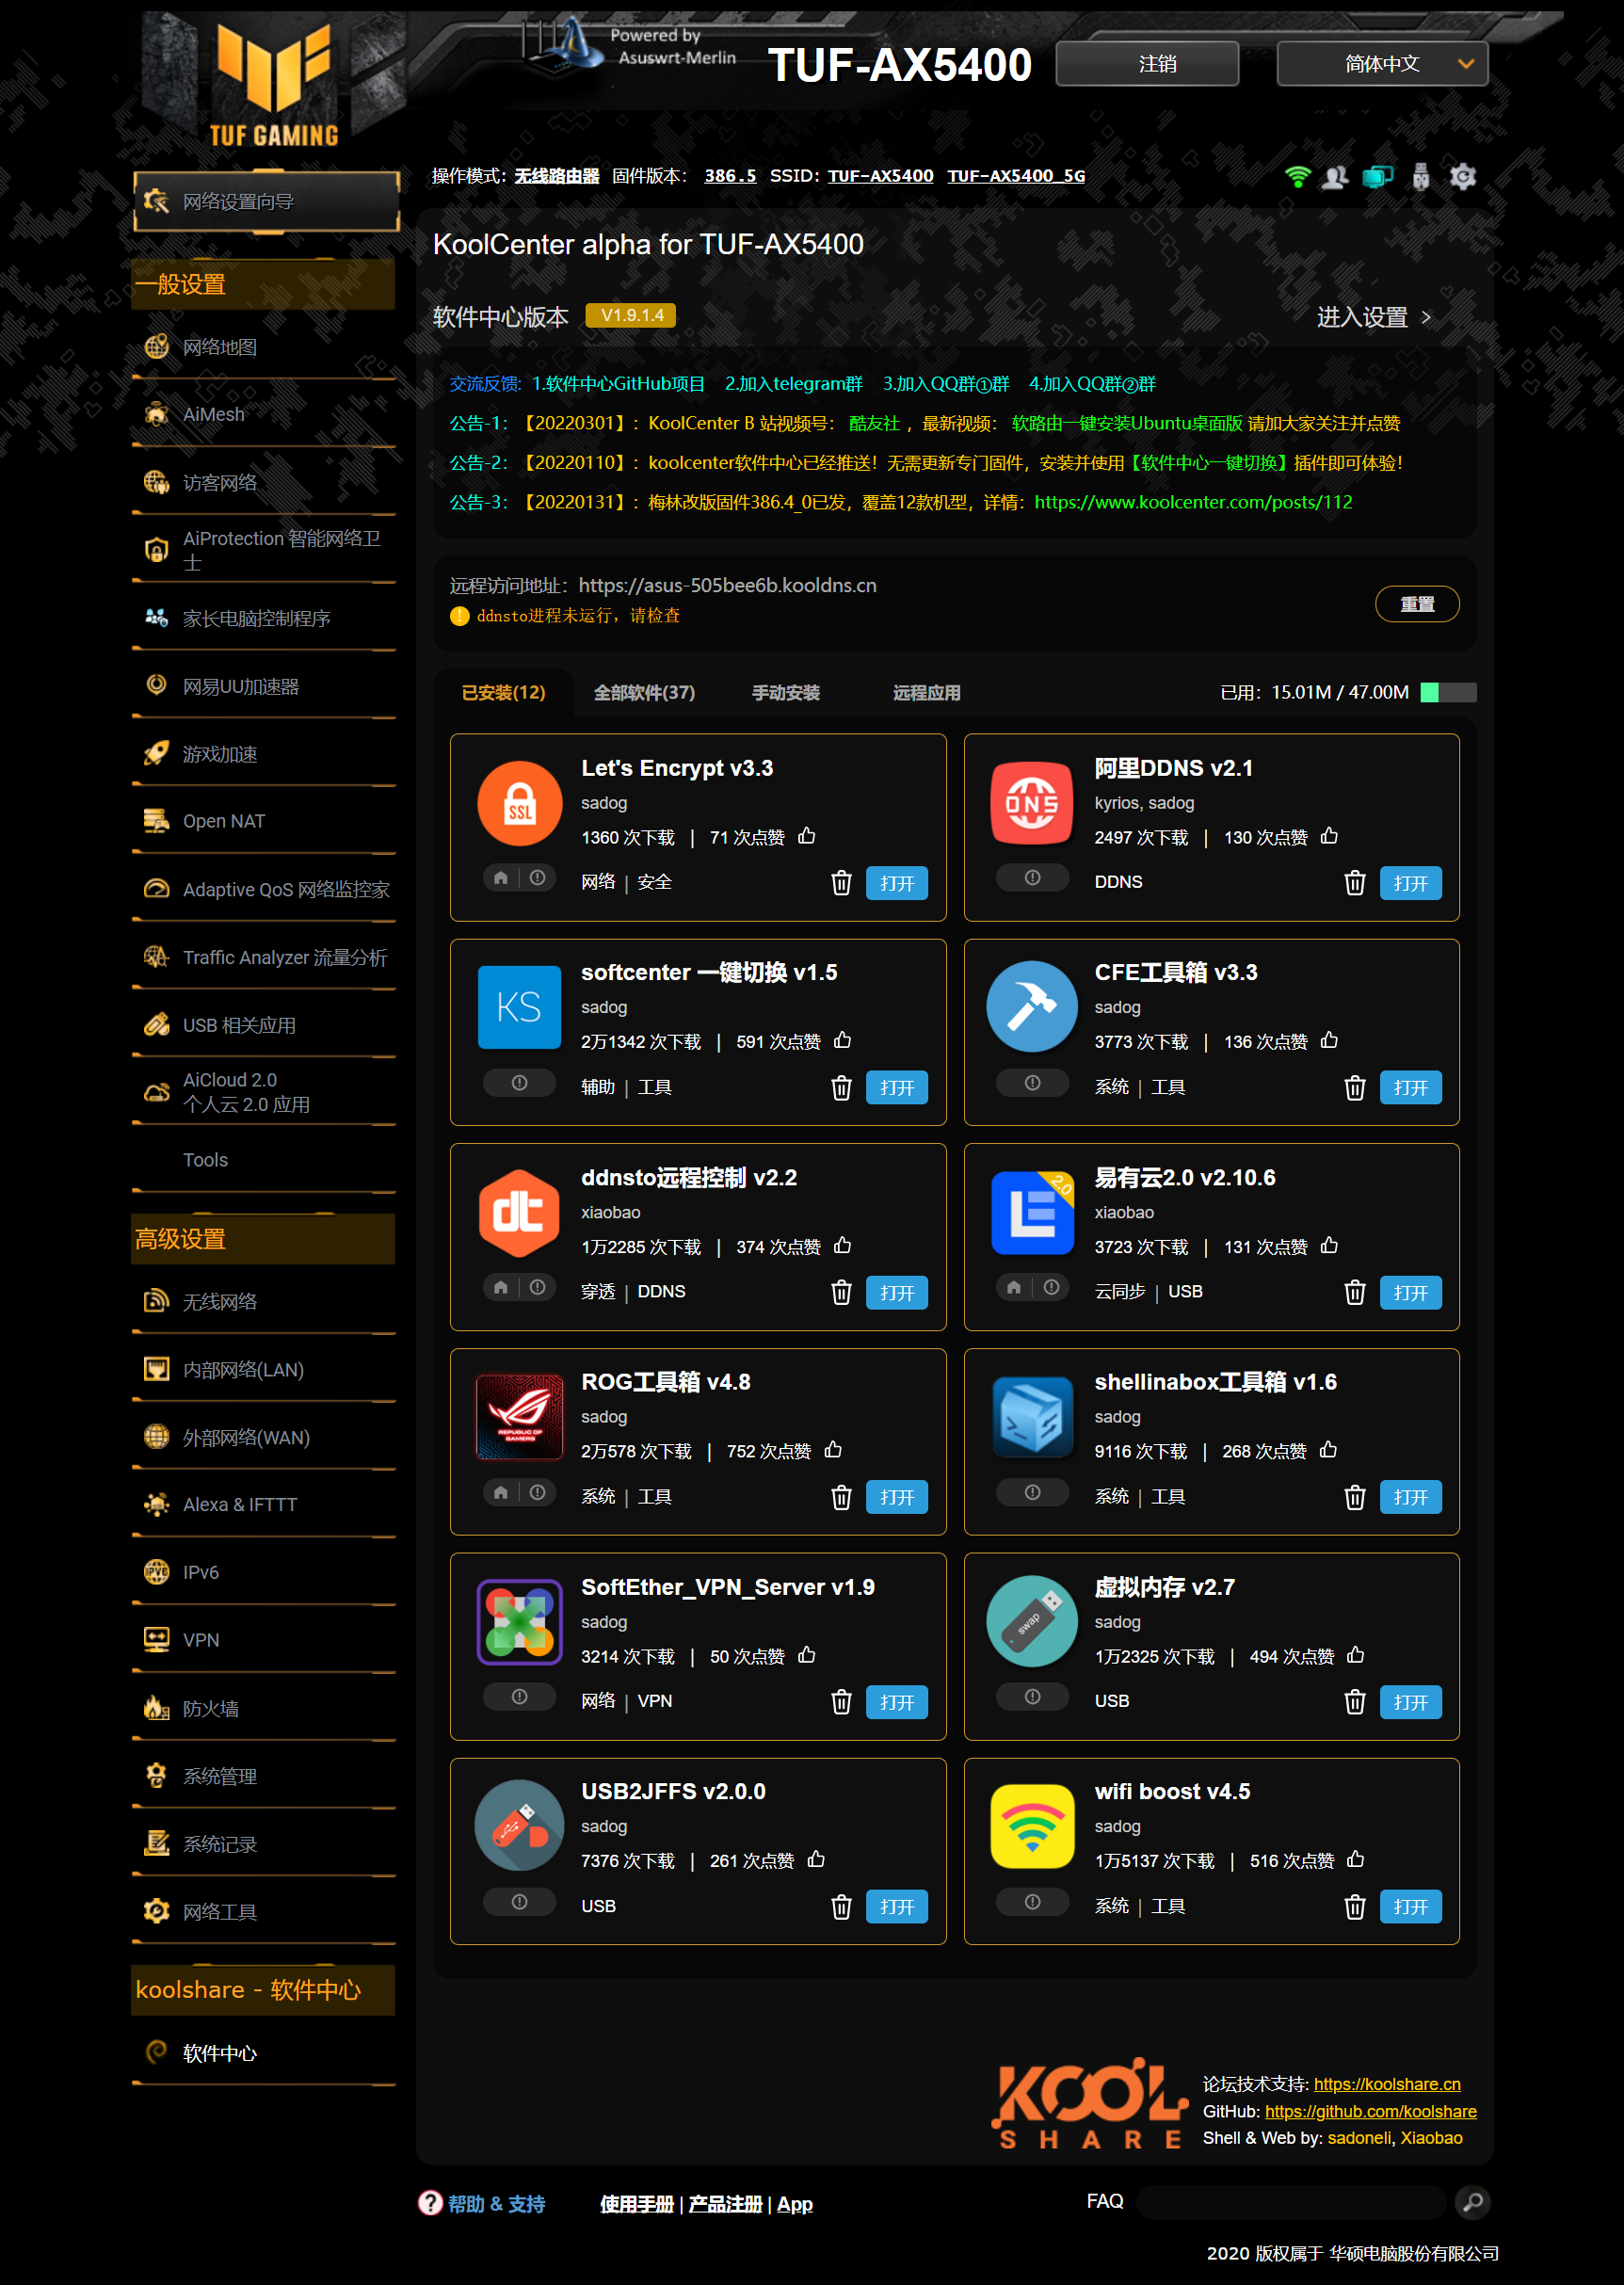This screenshot has width=1624, height=2285.
Task: Click trash icon for 虚拟内存 plugin
Action: (1354, 1702)
